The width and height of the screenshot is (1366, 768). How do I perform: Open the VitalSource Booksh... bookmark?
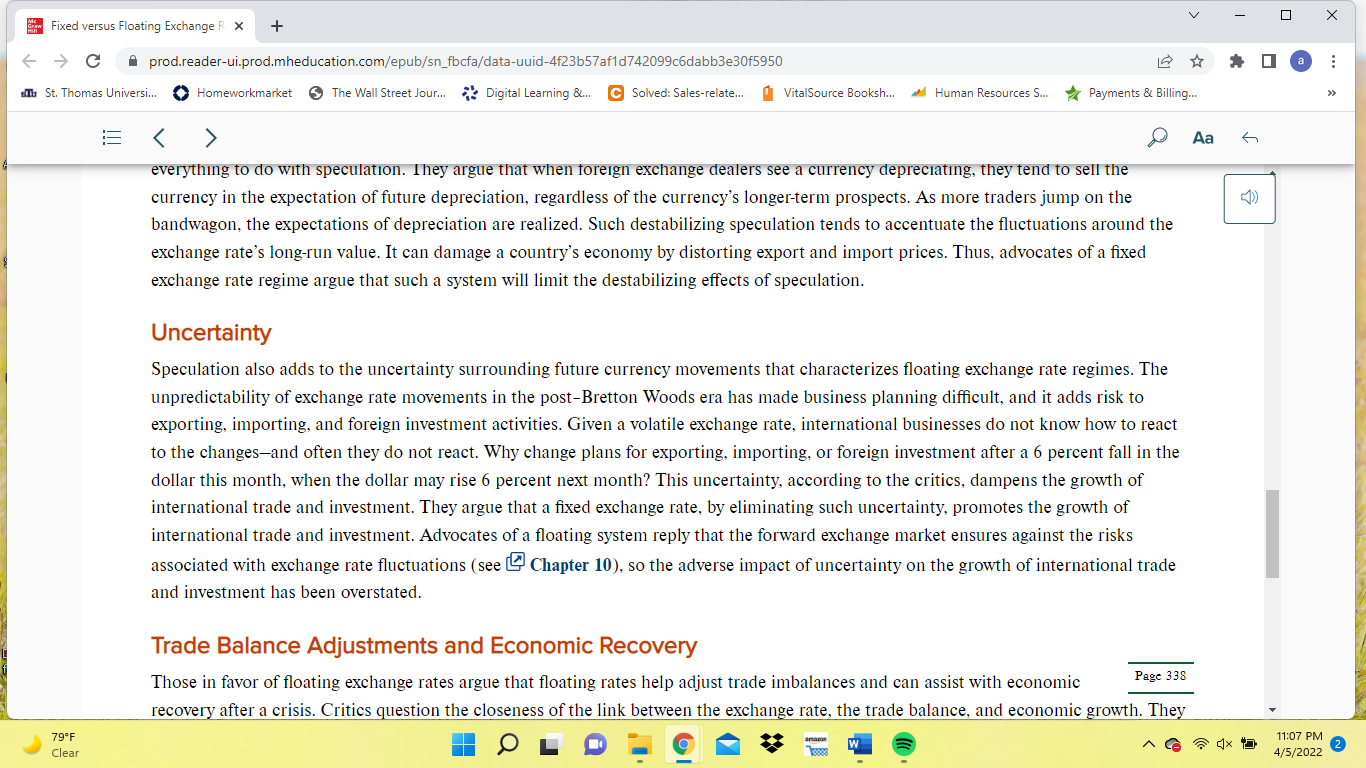(x=828, y=93)
